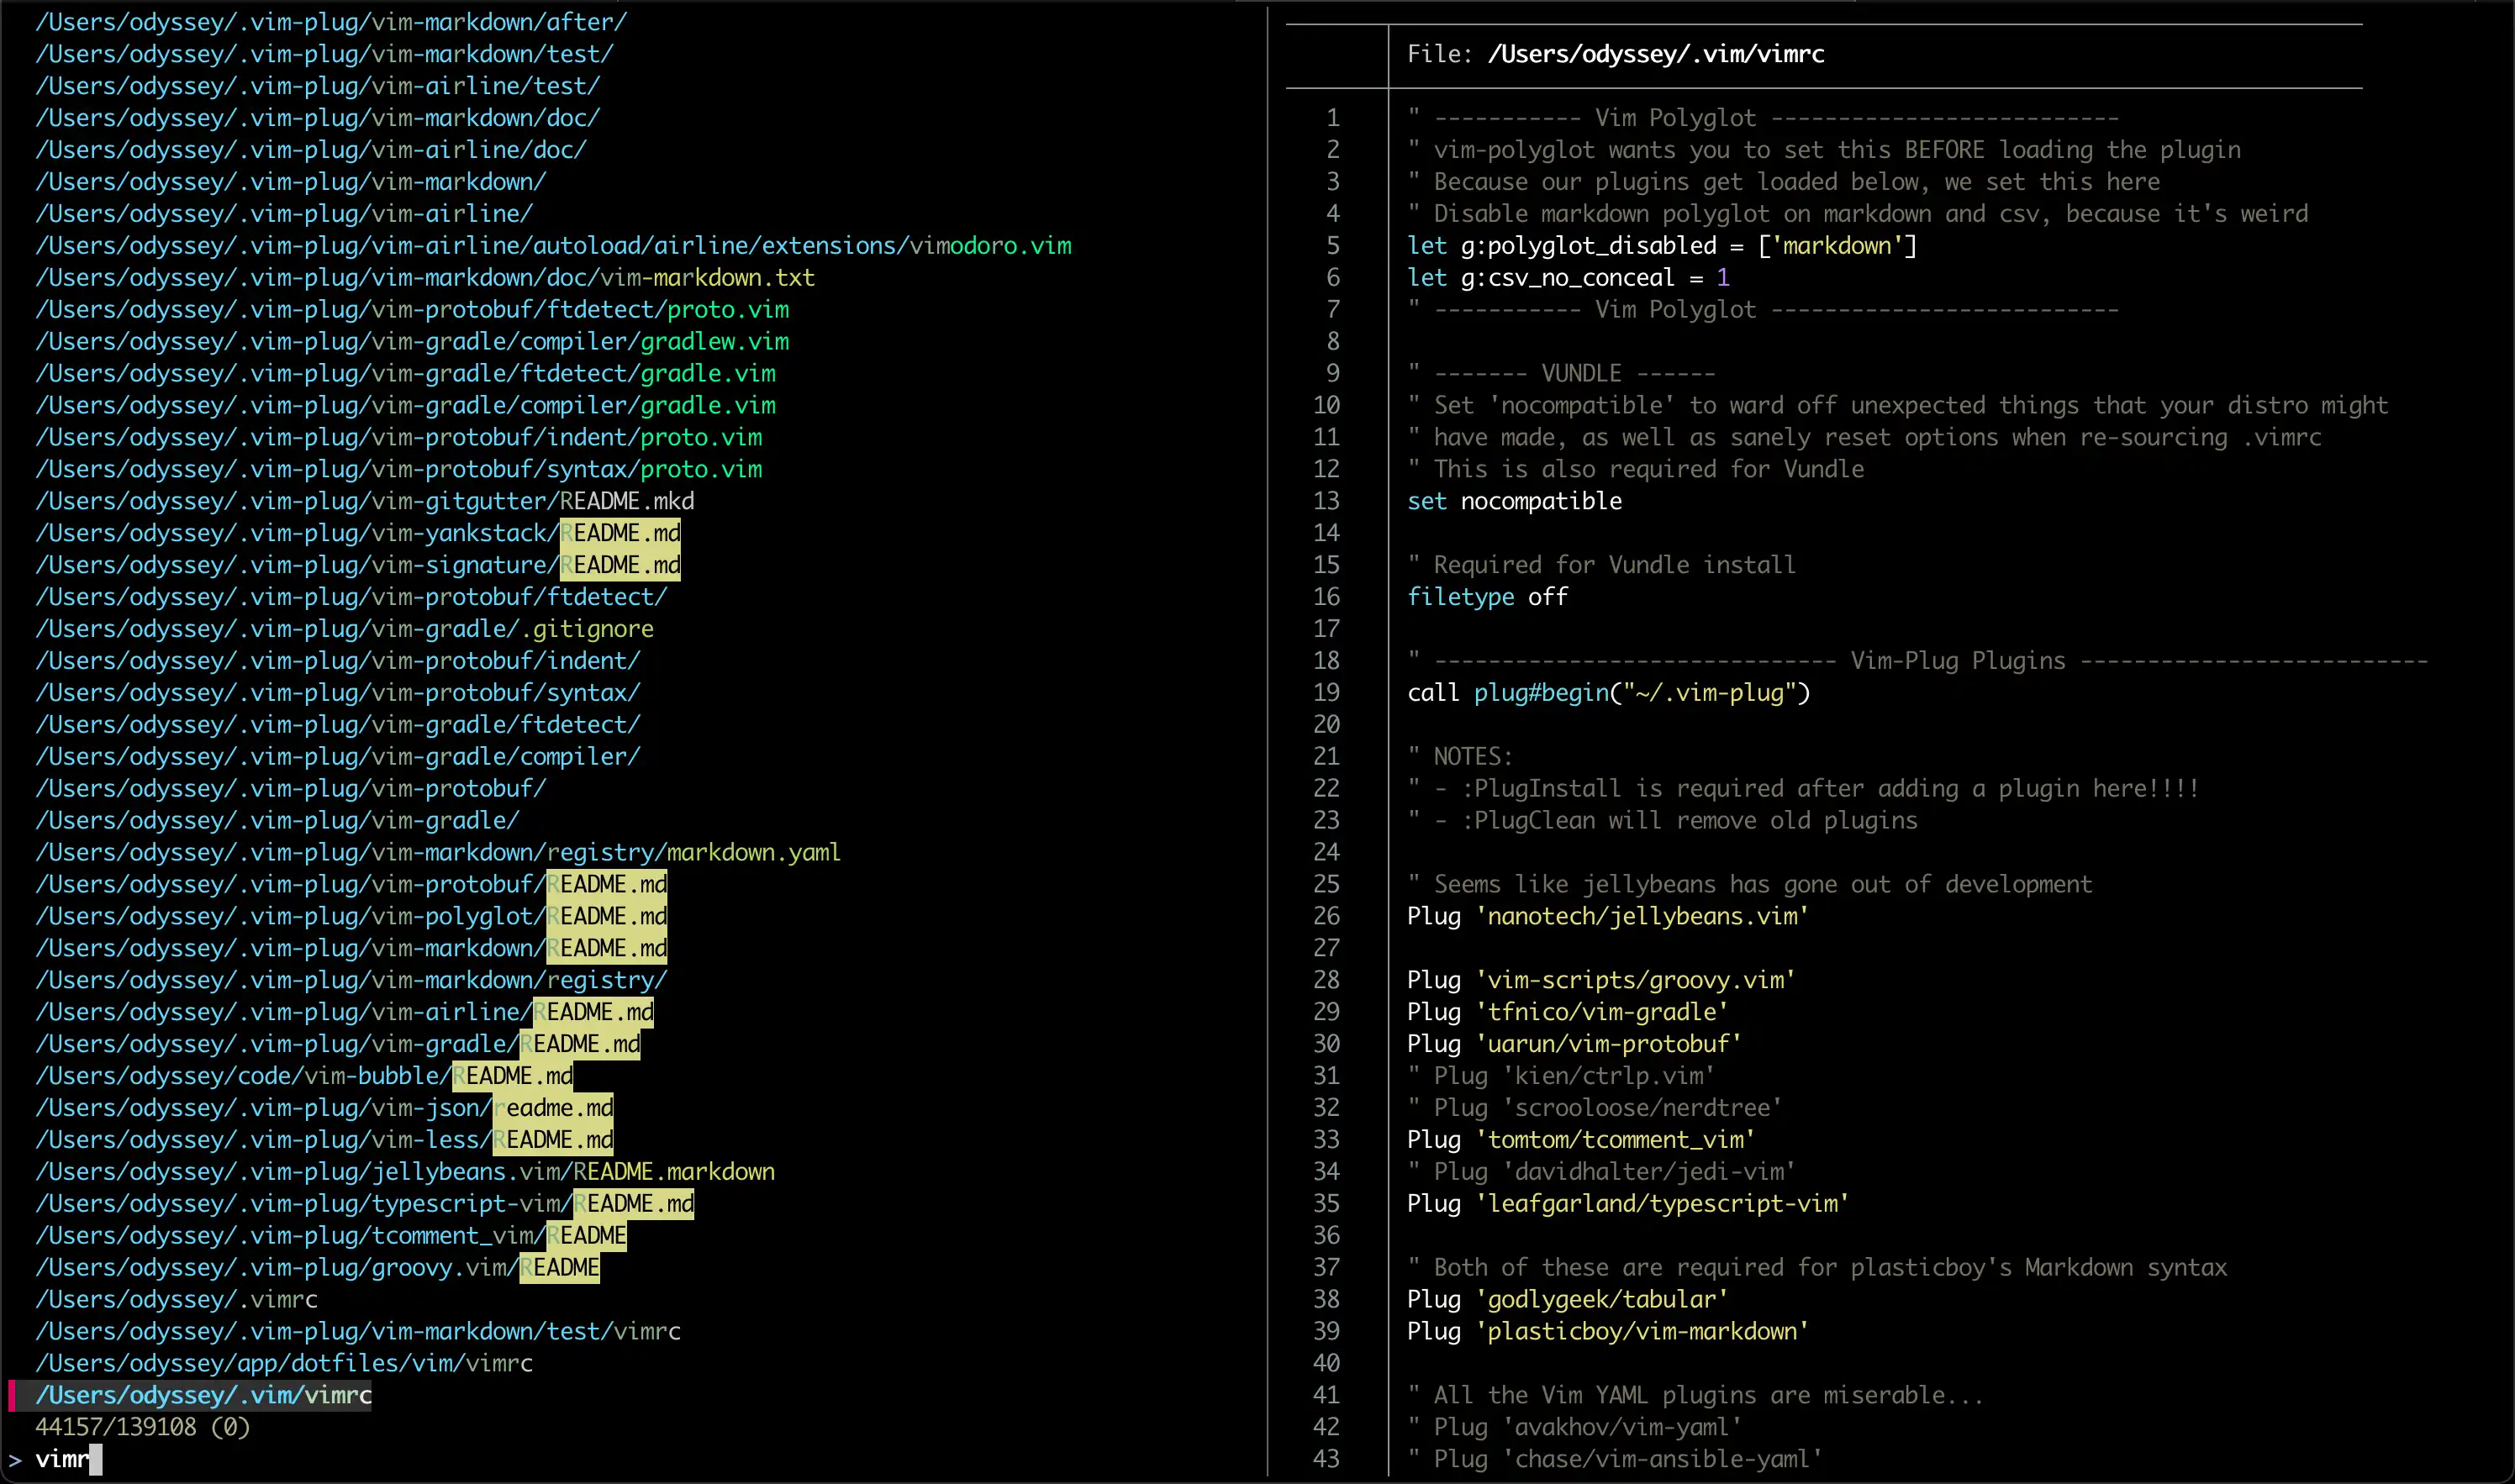Select vim-protobuf/README.md result
2515x1484 pixels.
(351, 883)
